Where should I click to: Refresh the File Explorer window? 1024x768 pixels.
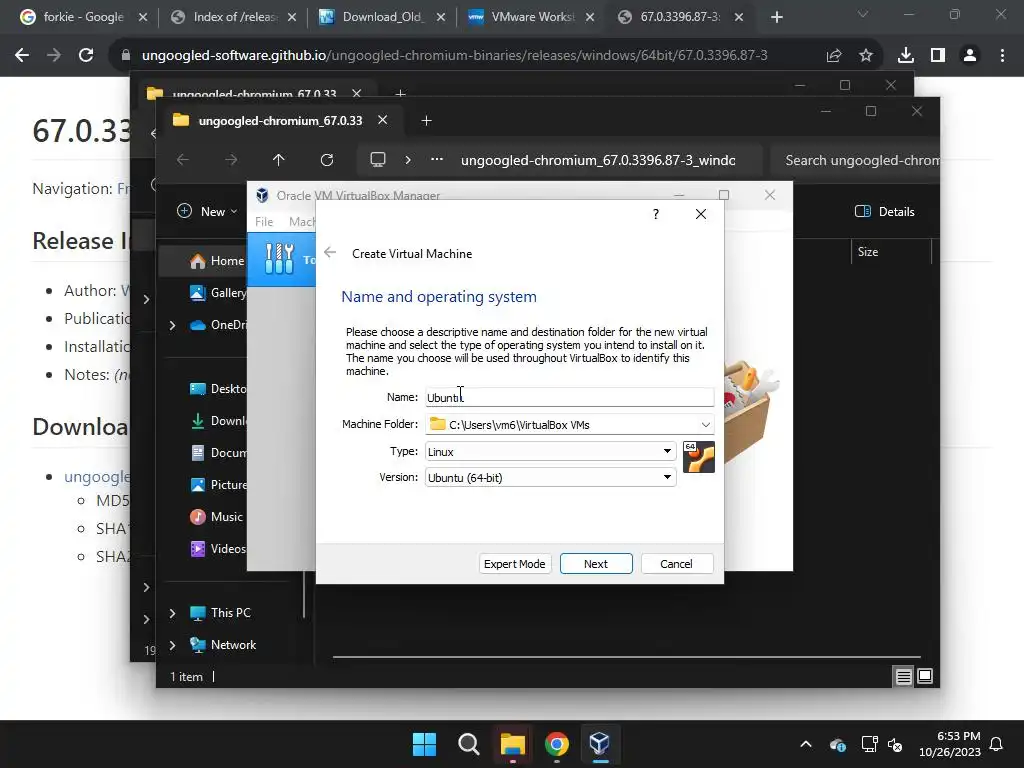(327, 160)
